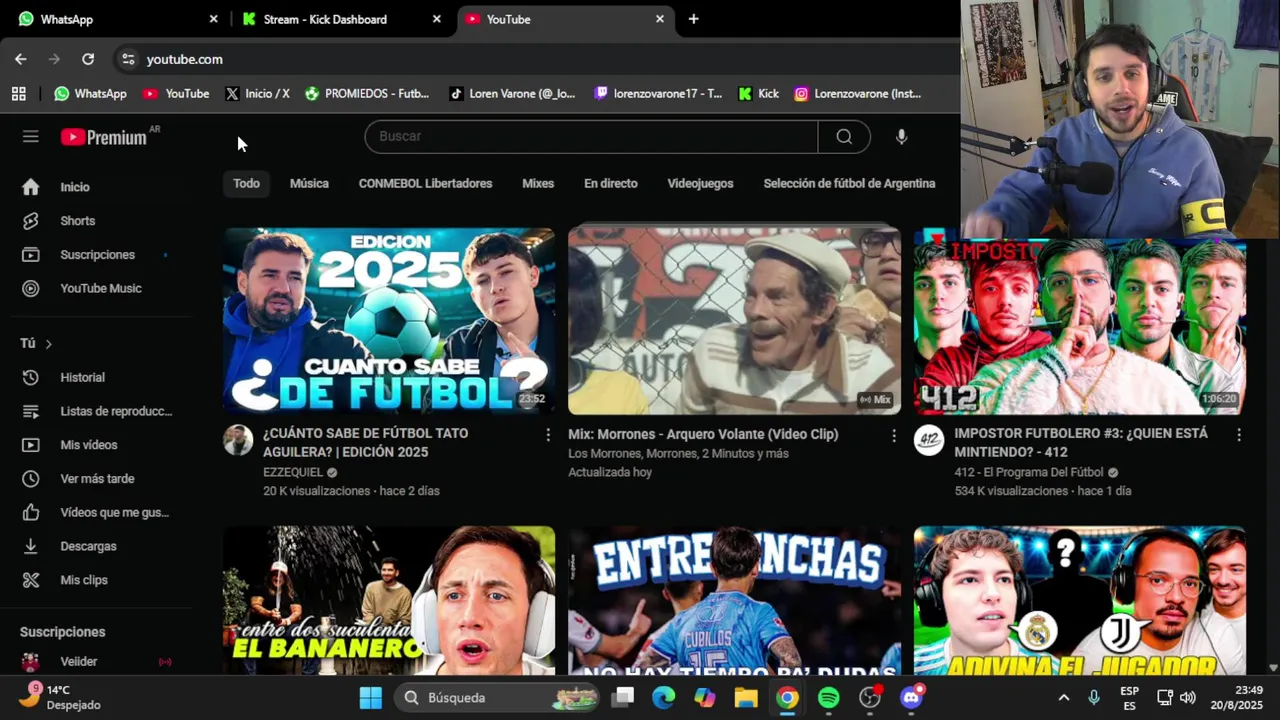Open the Lorenzovarone Instagram bookmark
The image size is (1280, 720).
click(858, 94)
